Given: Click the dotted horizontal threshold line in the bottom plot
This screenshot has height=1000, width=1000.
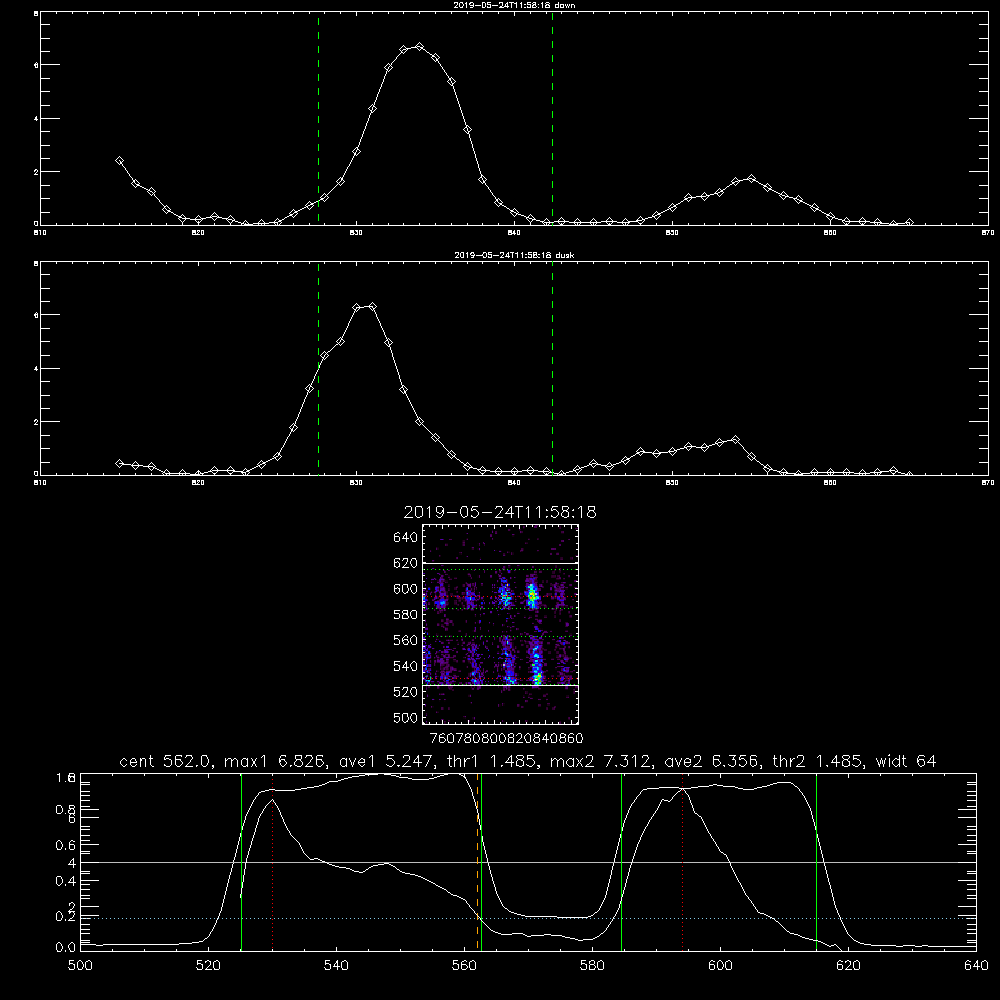Looking at the screenshot, I should pos(528,918).
